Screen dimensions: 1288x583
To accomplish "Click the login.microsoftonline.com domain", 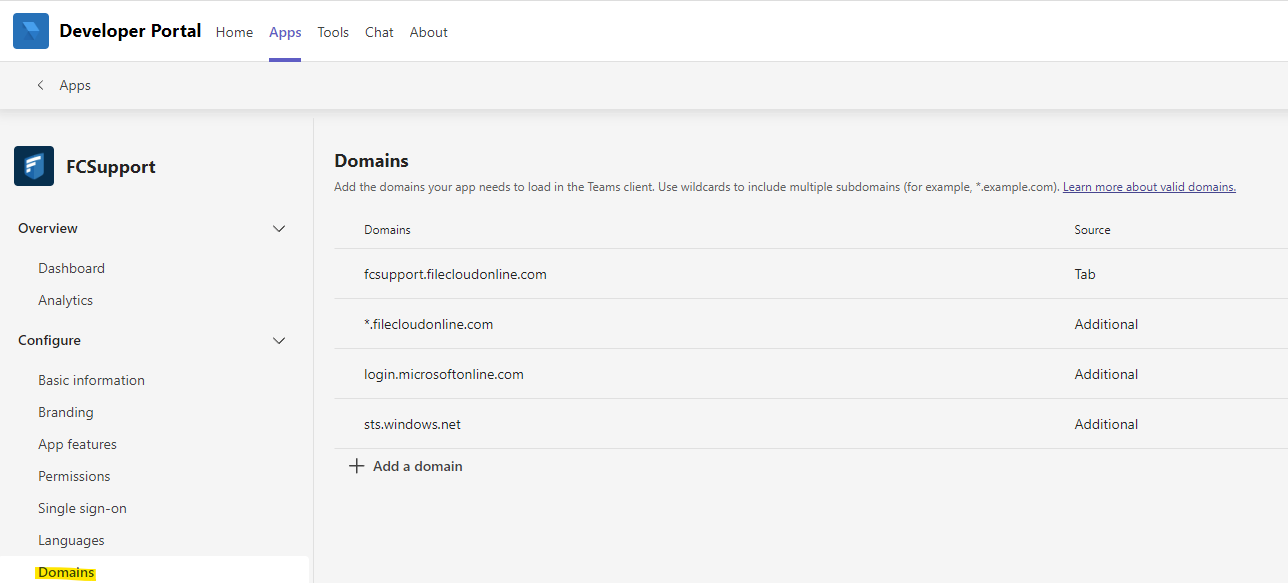I will tap(444, 374).
